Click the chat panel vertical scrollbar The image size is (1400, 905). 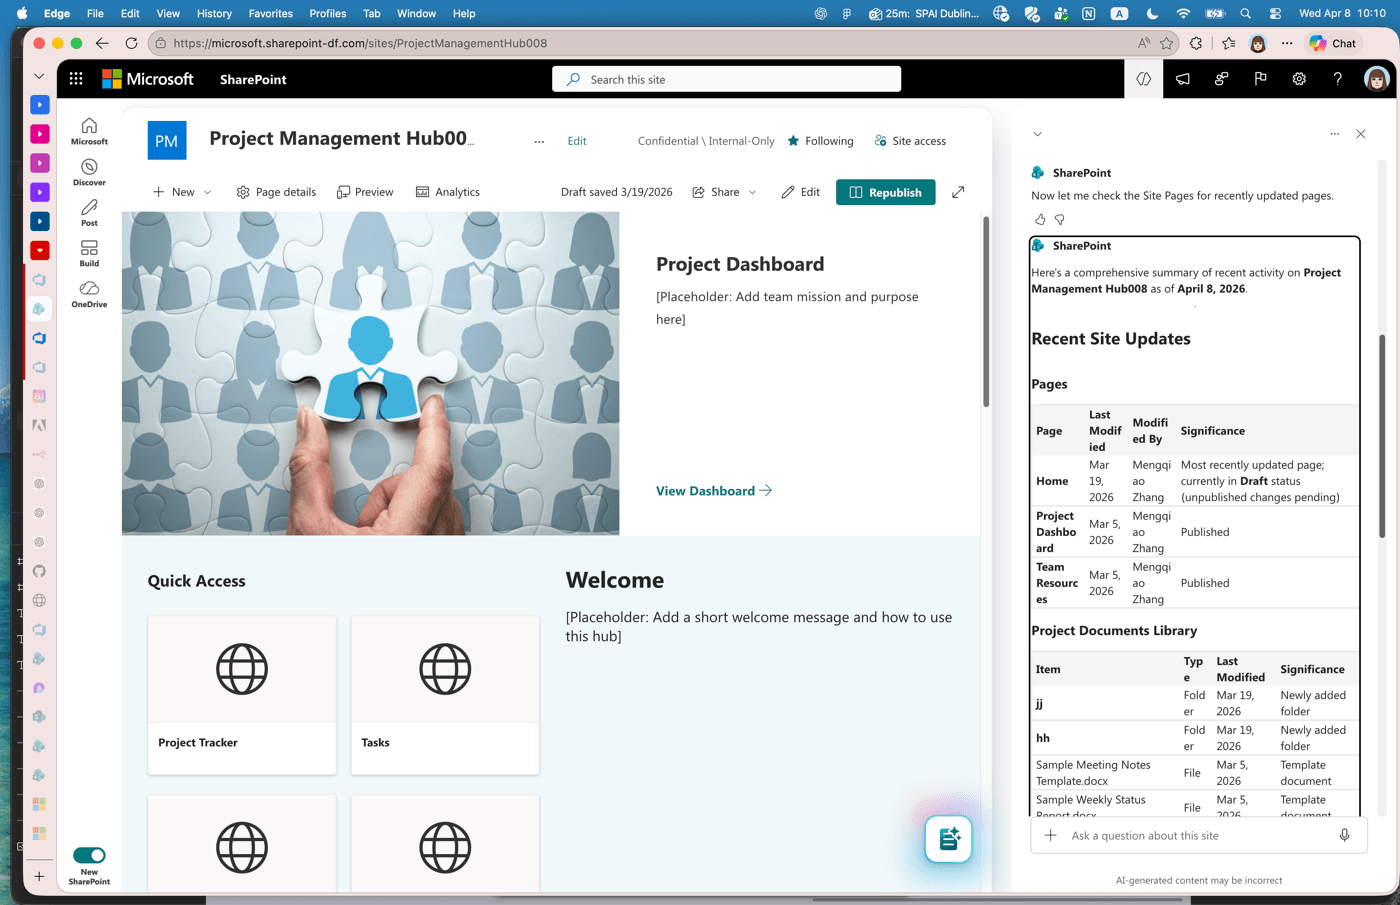[x=1383, y=436]
